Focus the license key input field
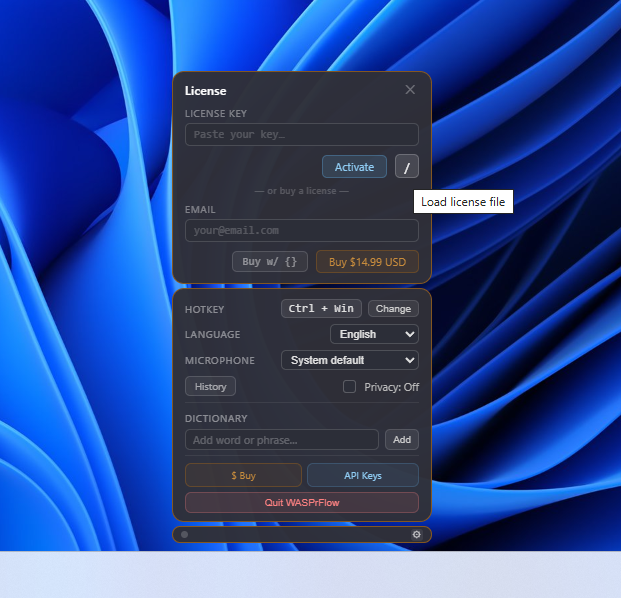621x598 pixels. (x=302, y=134)
